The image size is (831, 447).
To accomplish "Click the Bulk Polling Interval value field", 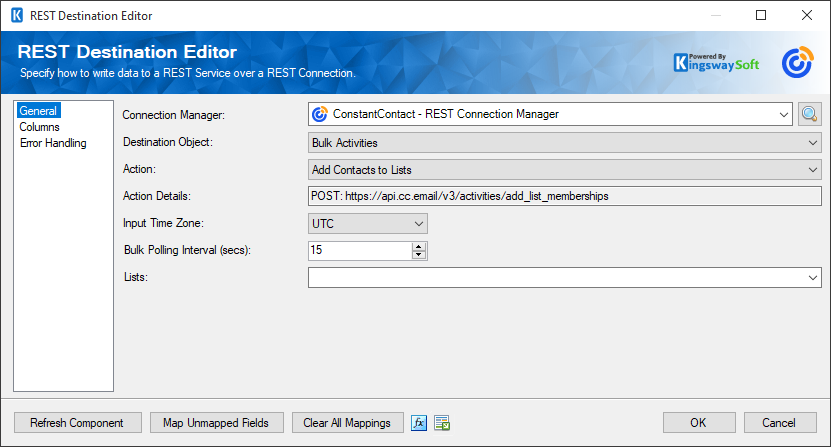I will coord(360,250).
